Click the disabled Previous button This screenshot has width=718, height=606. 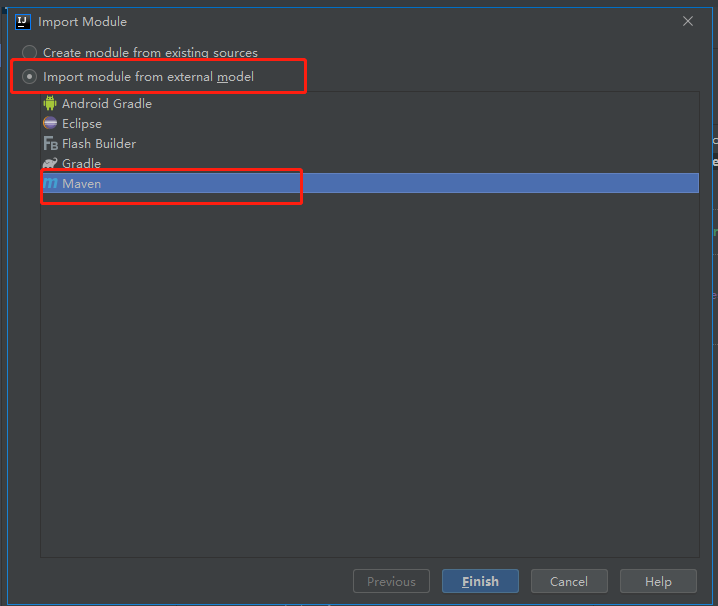(x=392, y=581)
